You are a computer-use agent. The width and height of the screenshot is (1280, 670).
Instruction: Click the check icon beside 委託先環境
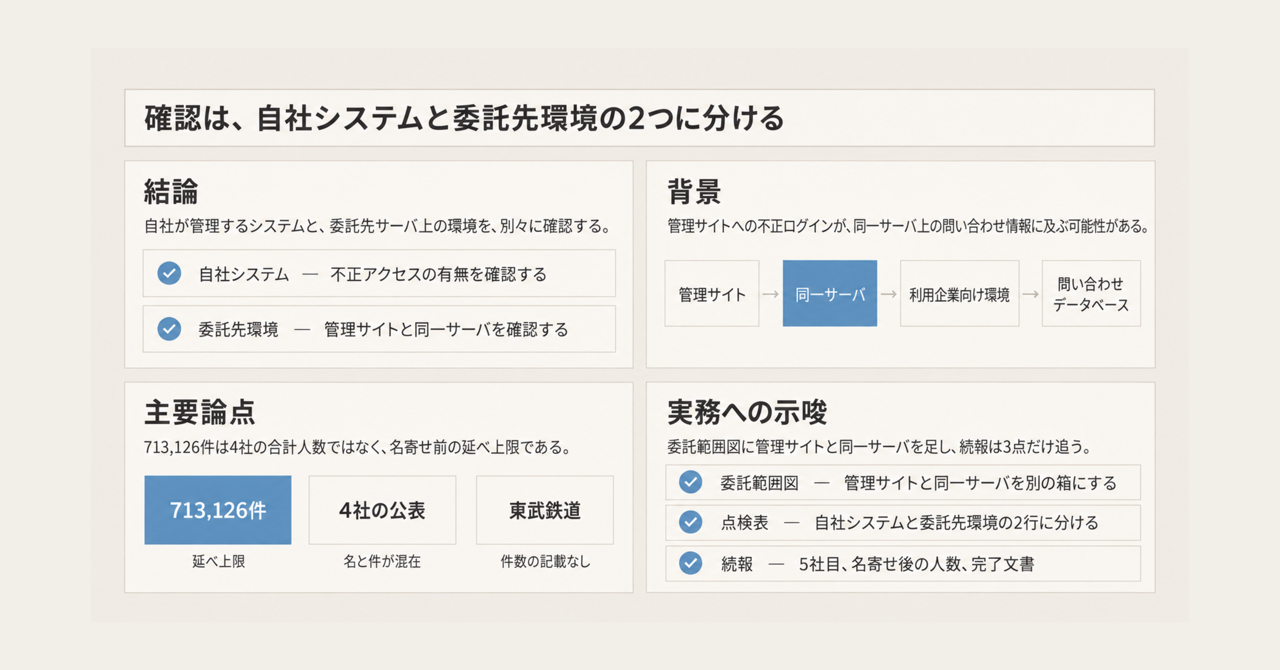point(169,328)
